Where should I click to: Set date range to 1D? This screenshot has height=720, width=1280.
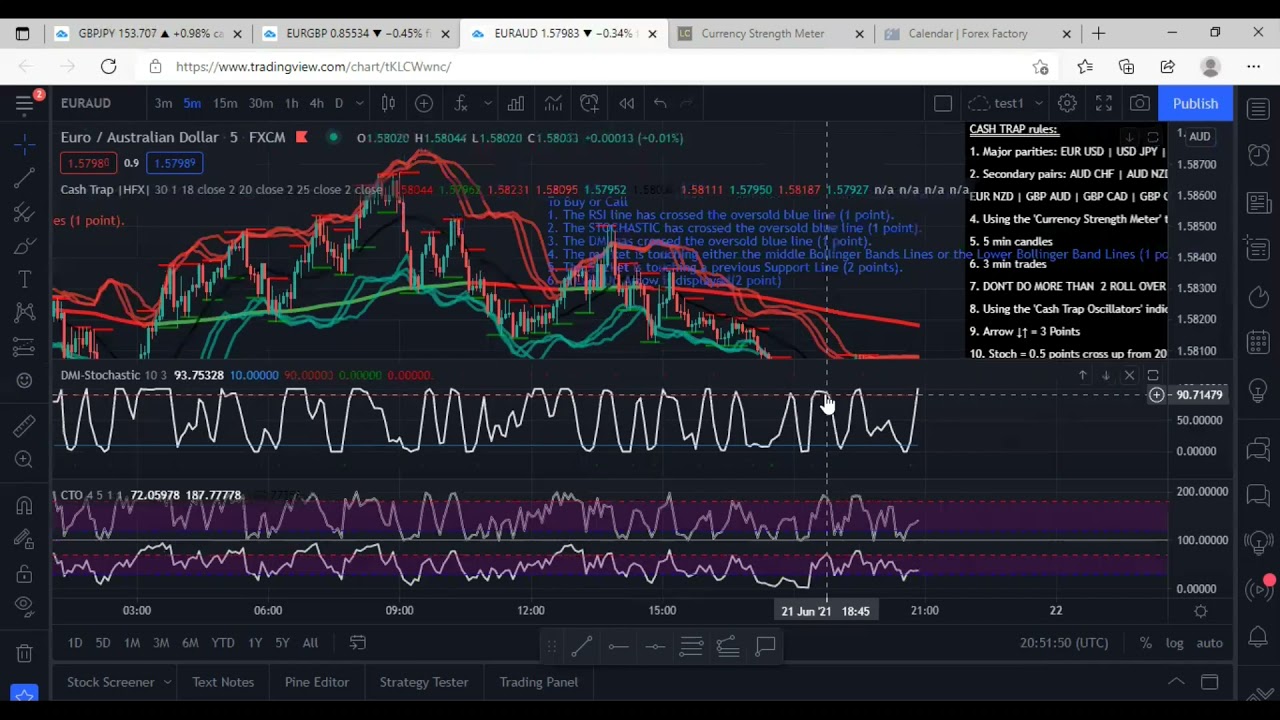click(75, 643)
